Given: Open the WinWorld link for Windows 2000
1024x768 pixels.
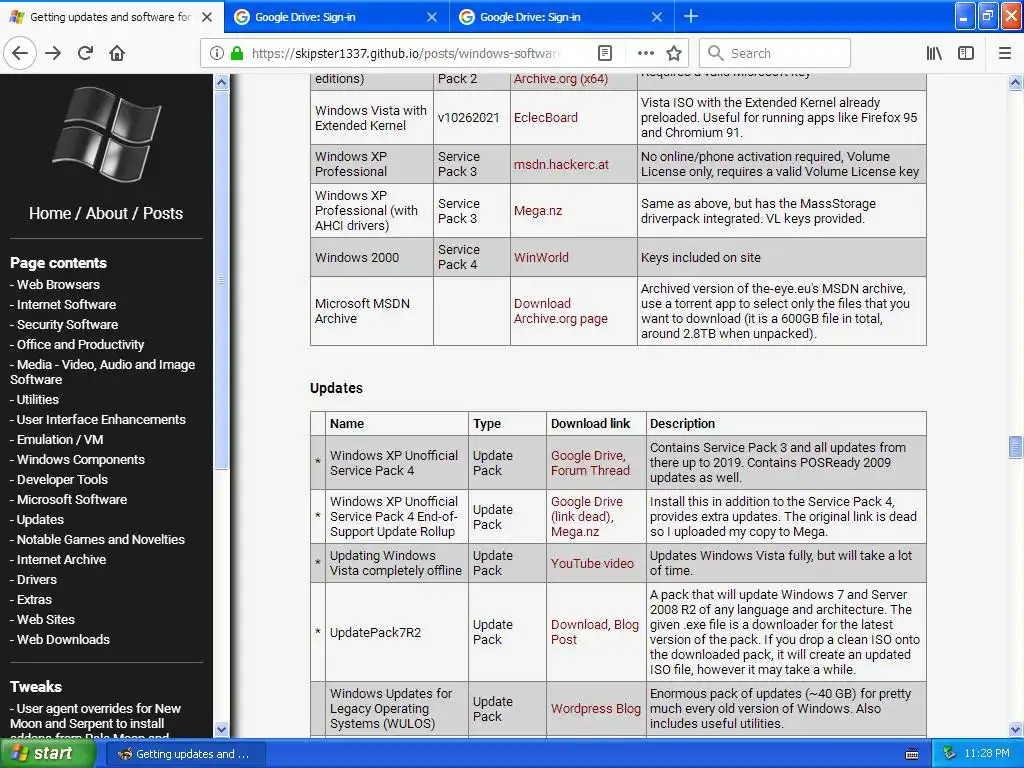Looking at the screenshot, I should point(541,257).
